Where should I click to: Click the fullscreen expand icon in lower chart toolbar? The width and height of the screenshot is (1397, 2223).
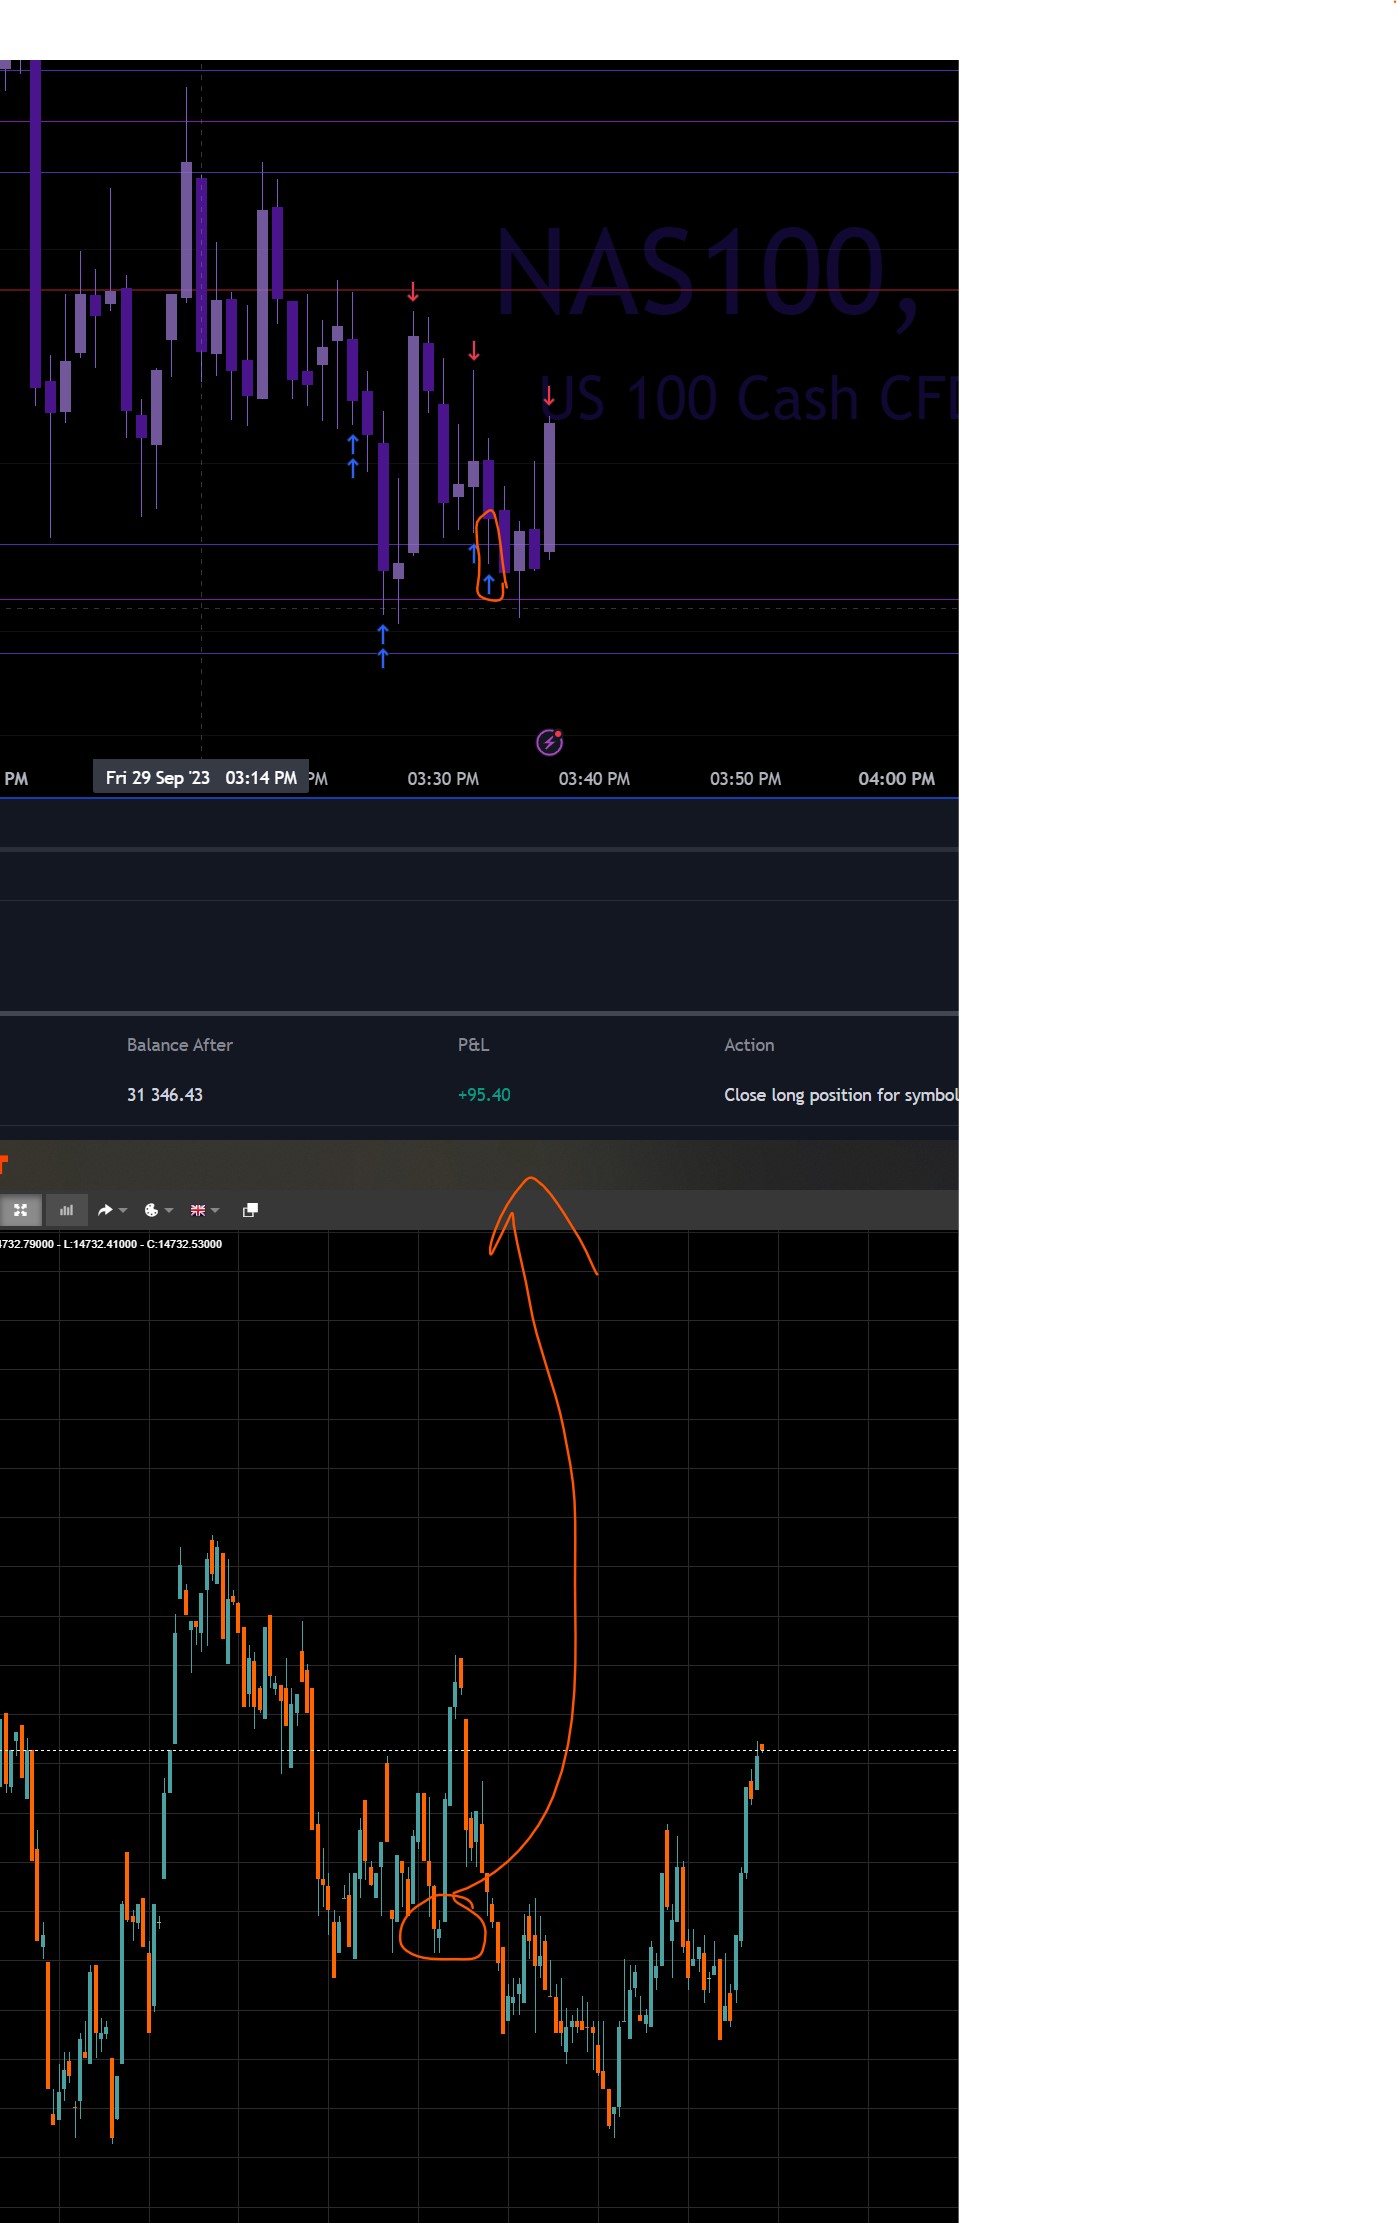click(x=20, y=1210)
